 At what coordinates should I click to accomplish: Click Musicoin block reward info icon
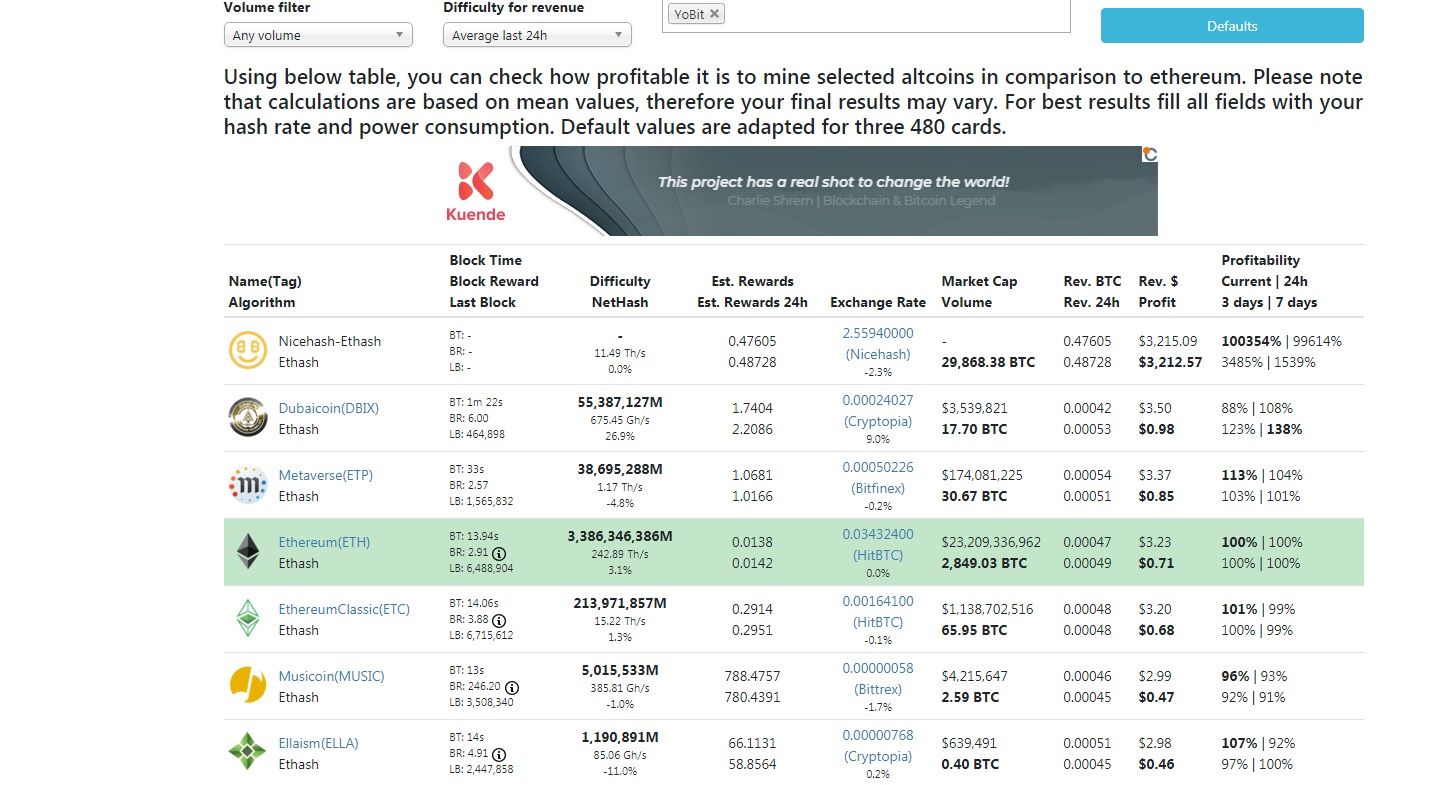pyautogui.click(x=512, y=687)
